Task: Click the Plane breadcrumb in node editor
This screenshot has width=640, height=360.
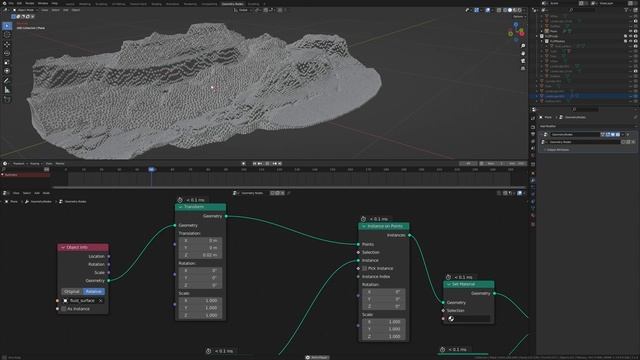Action: (12, 202)
